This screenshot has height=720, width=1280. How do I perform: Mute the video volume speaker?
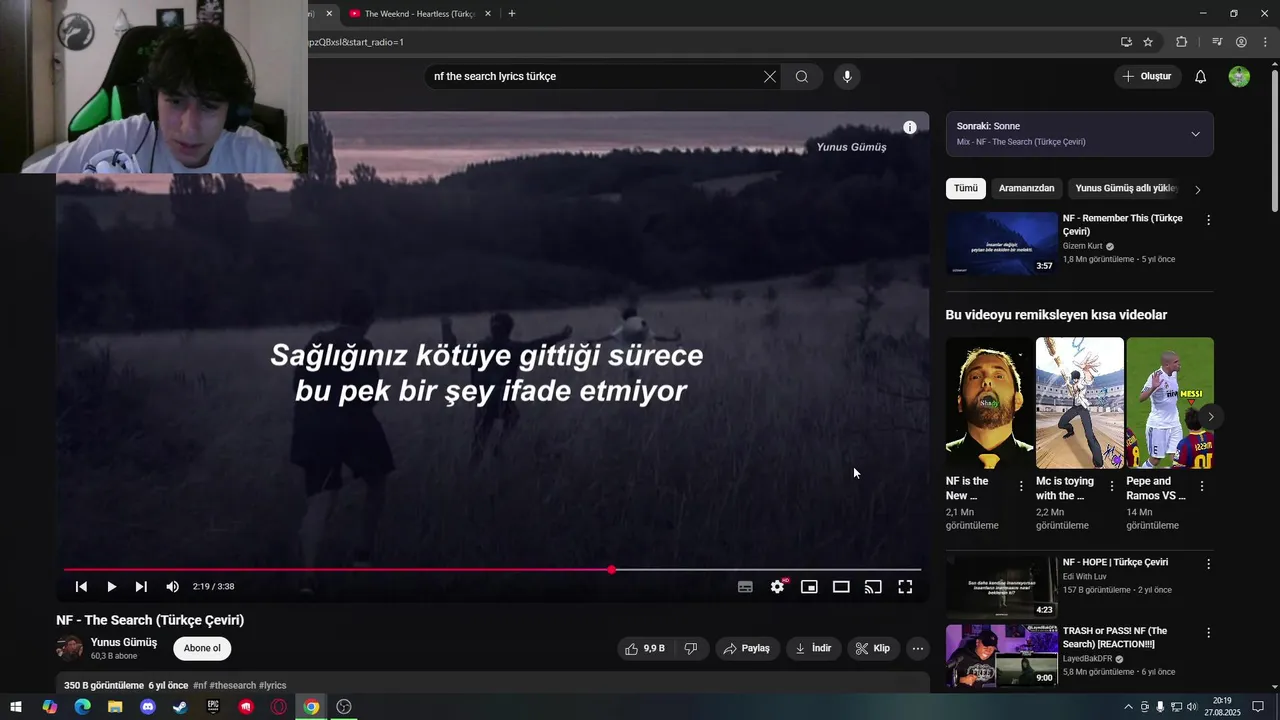pos(172,587)
